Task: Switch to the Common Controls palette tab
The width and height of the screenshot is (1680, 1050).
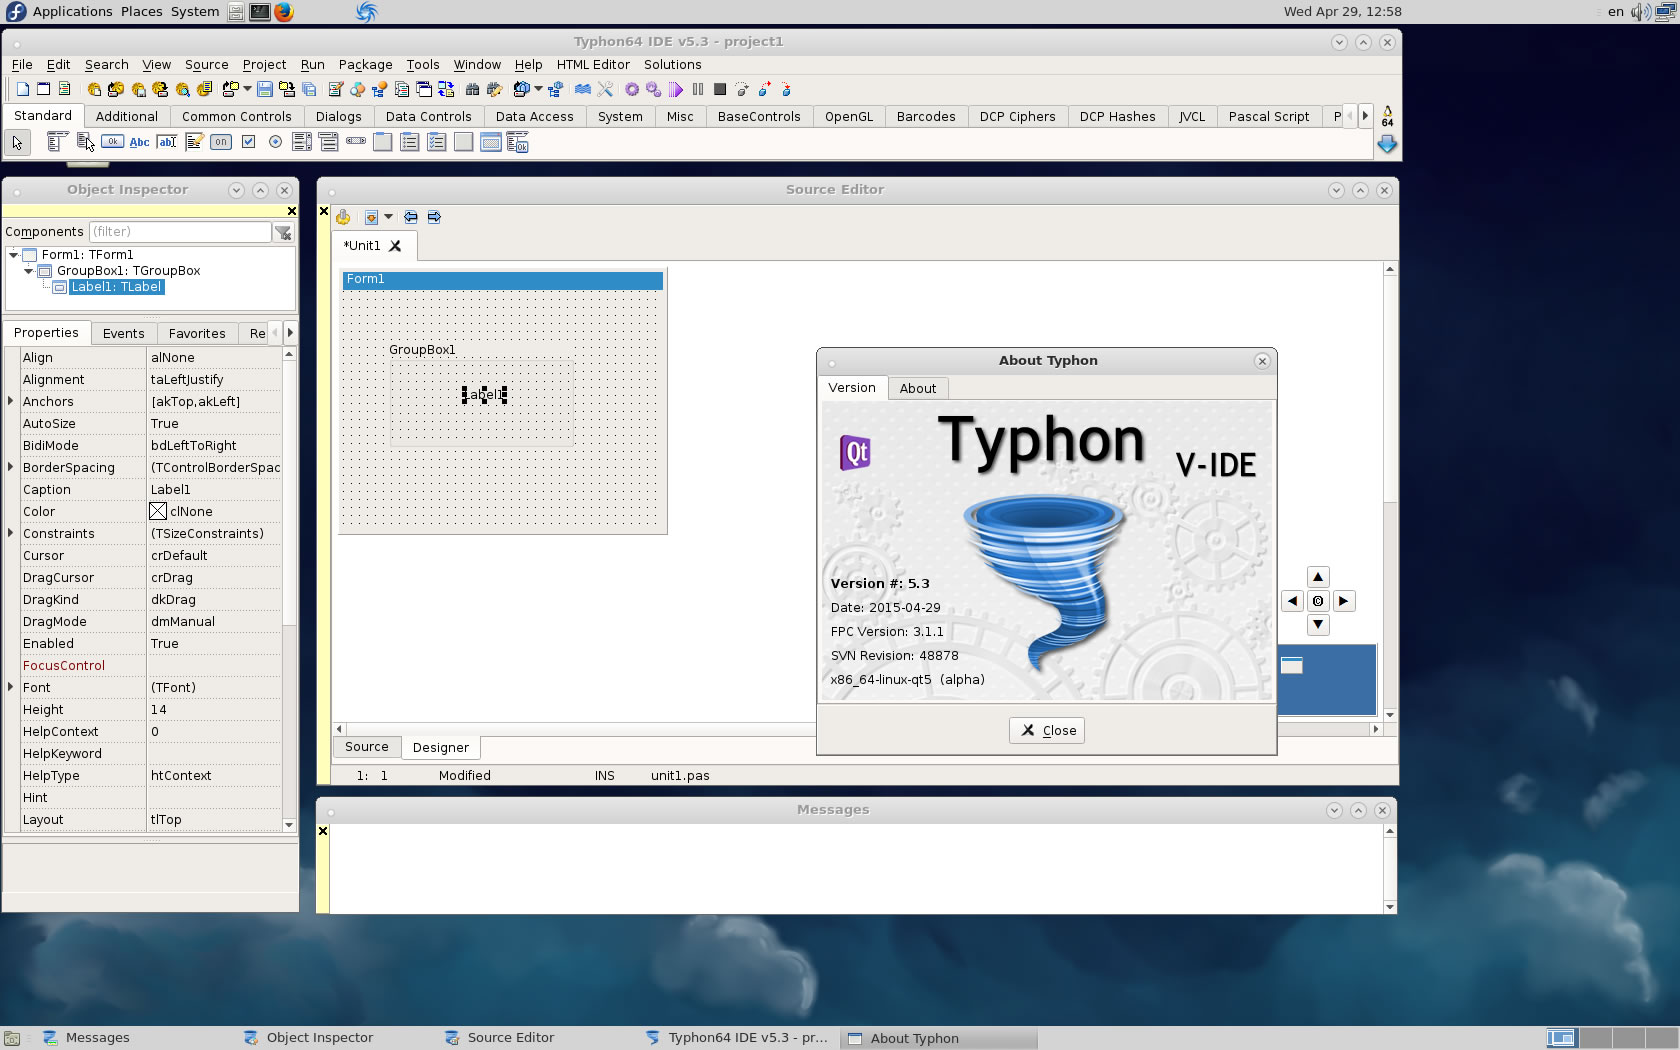Action: 237,116
